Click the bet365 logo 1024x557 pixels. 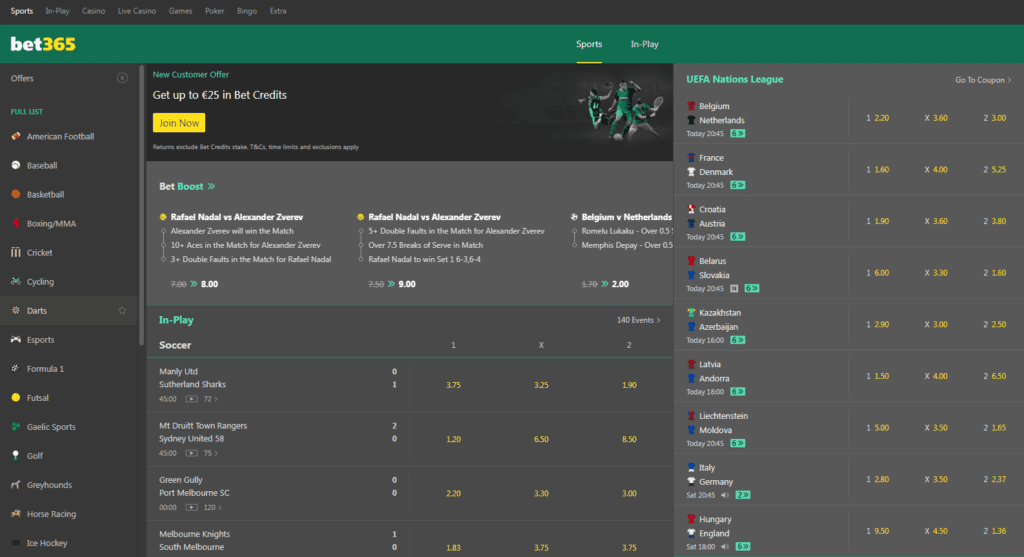pos(43,44)
